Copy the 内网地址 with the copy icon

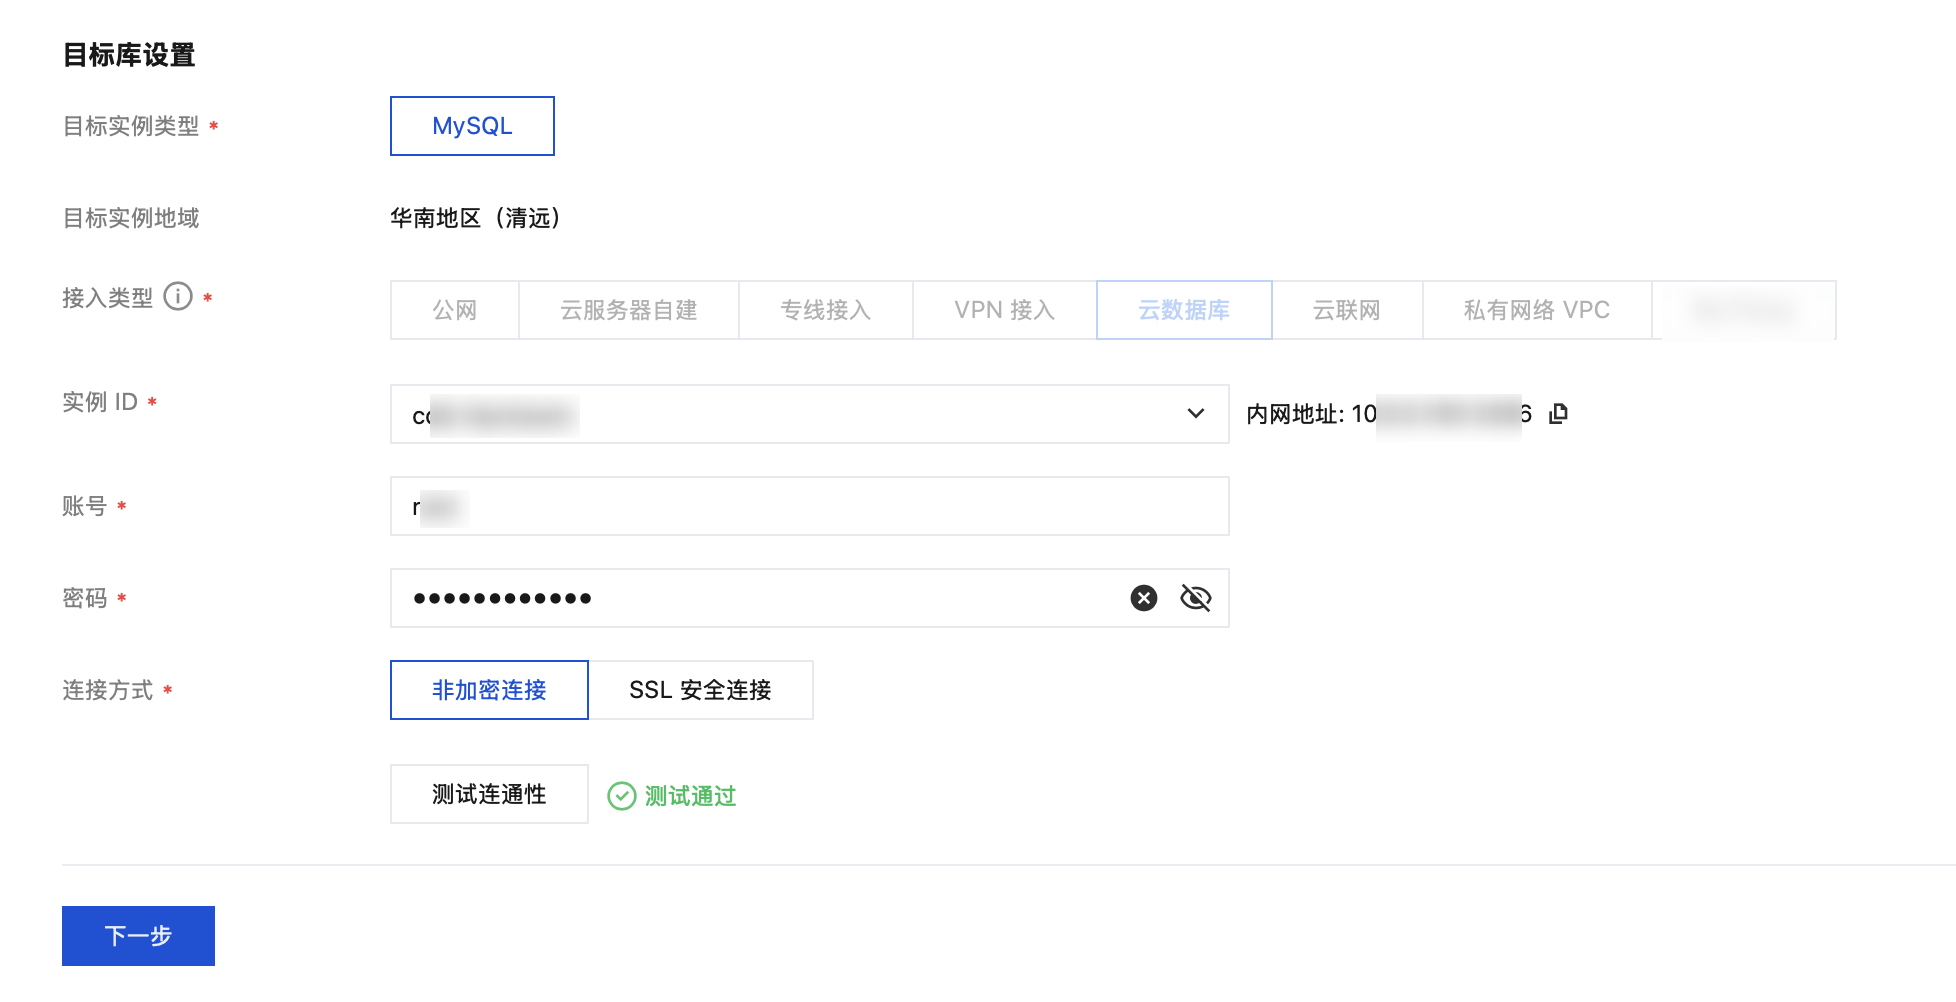pyautogui.click(x=1558, y=413)
